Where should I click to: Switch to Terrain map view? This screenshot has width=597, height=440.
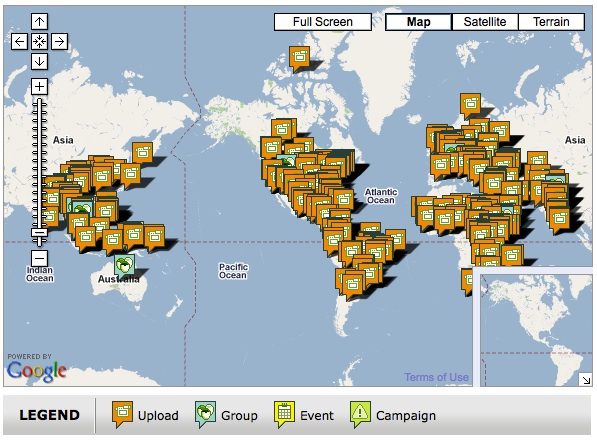tap(551, 22)
